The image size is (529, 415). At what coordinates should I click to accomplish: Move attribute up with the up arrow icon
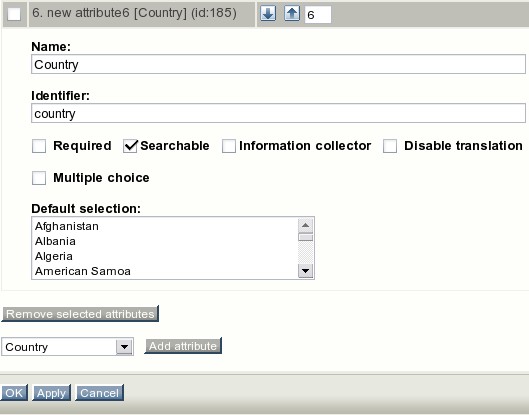[x=292, y=14]
